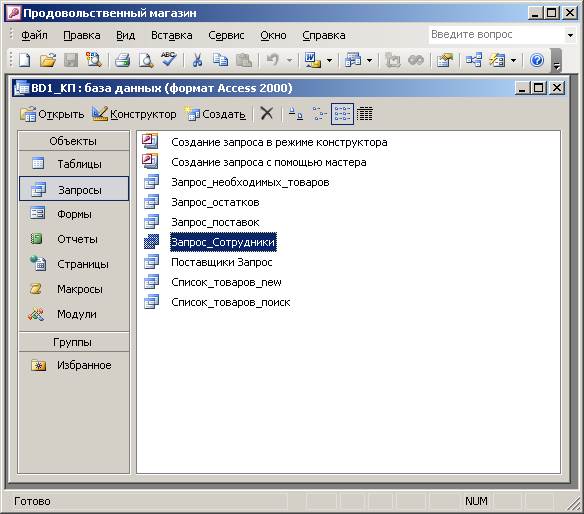Open the Введите вопрос dropdown arrow
The image size is (584, 514).
(570, 35)
